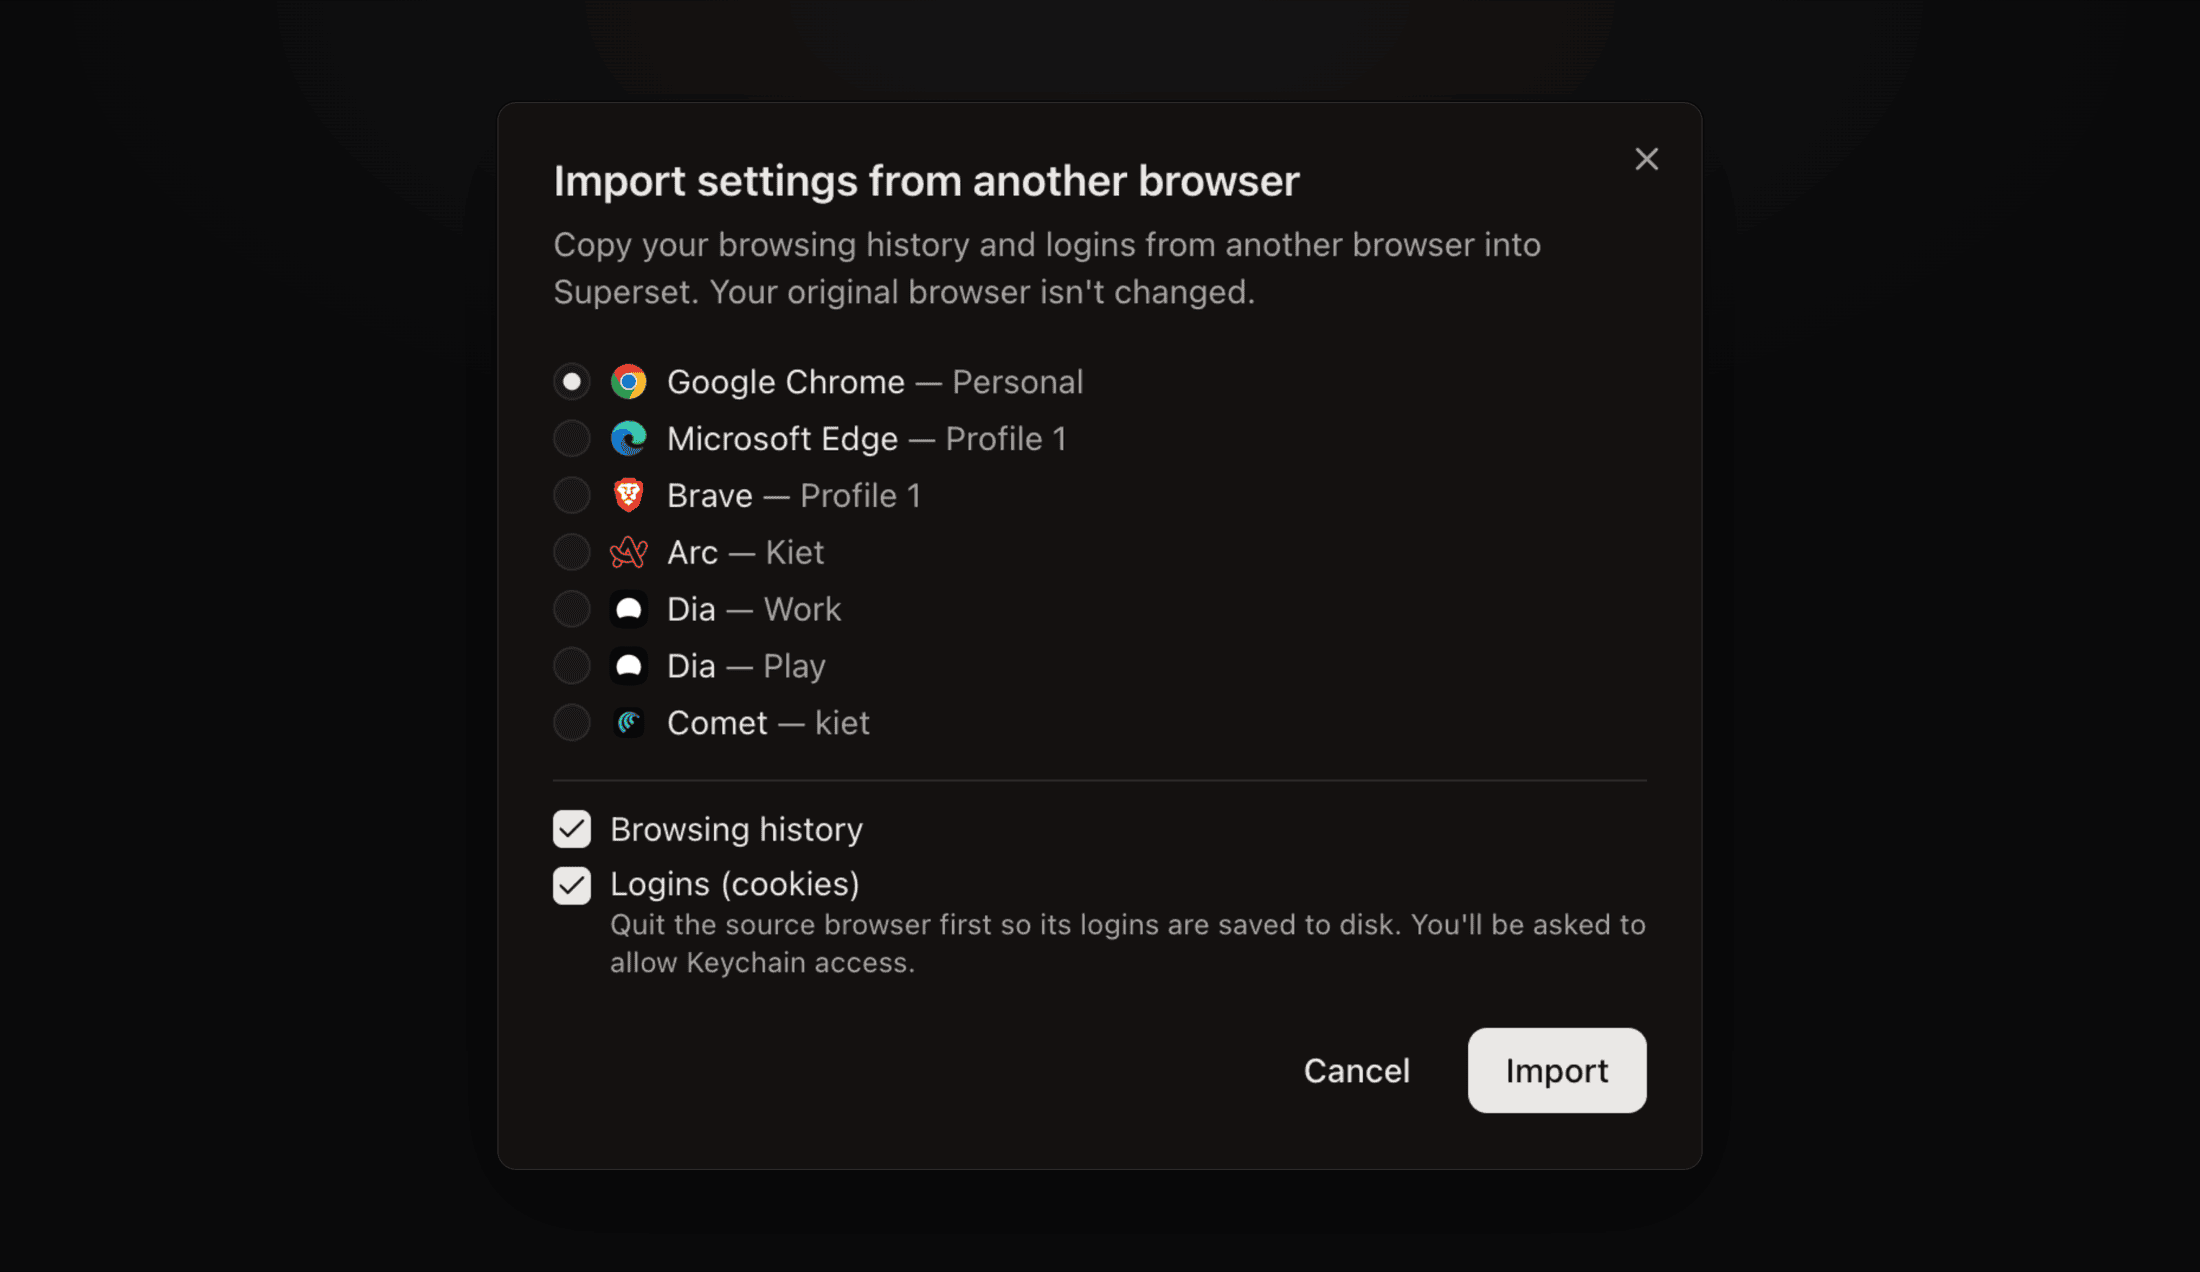Select the Google Chrome radio button
The width and height of the screenshot is (2200, 1272).
(572, 382)
